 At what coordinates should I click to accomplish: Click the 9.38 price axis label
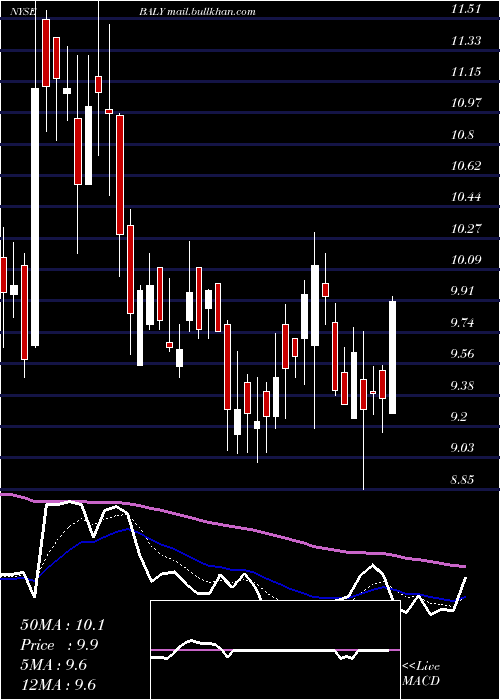tap(464, 386)
